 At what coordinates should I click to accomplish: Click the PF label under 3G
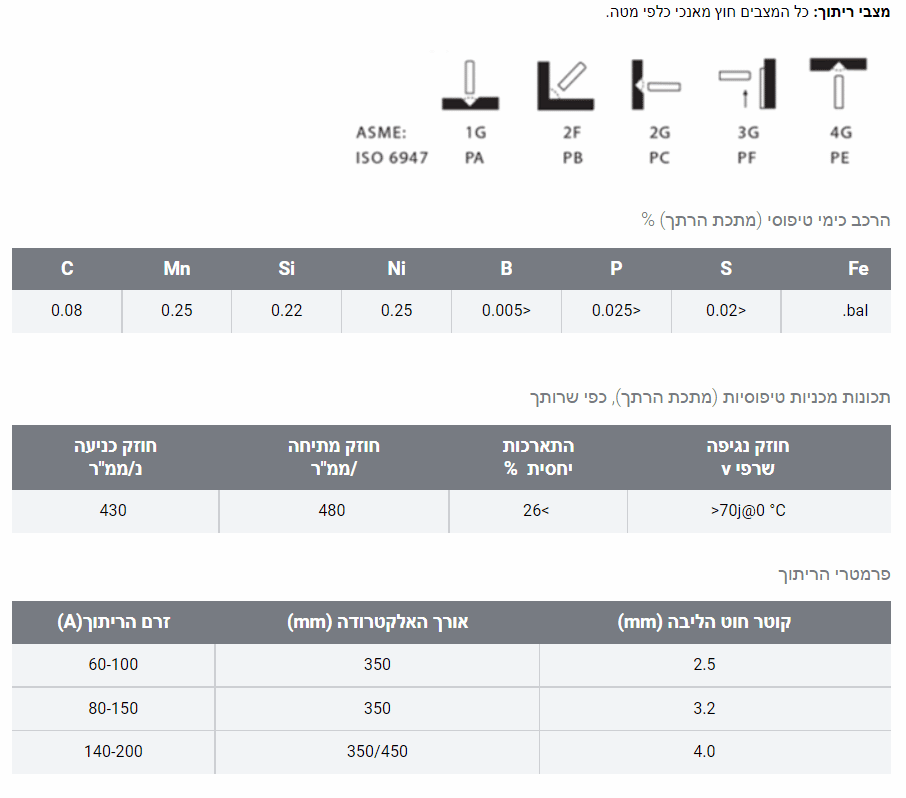coord(747,158)
